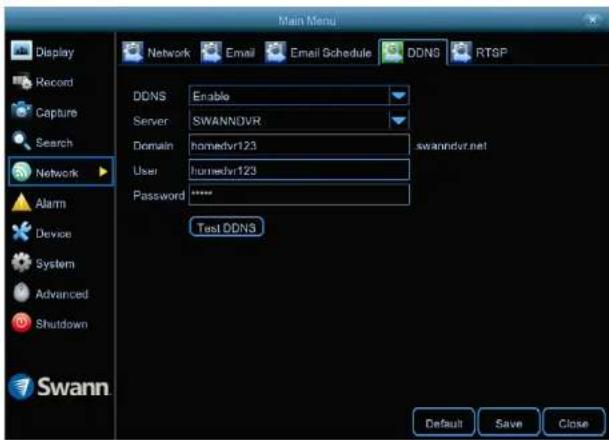
Task: Click the 'Password' field label
Action: [158, 195]
